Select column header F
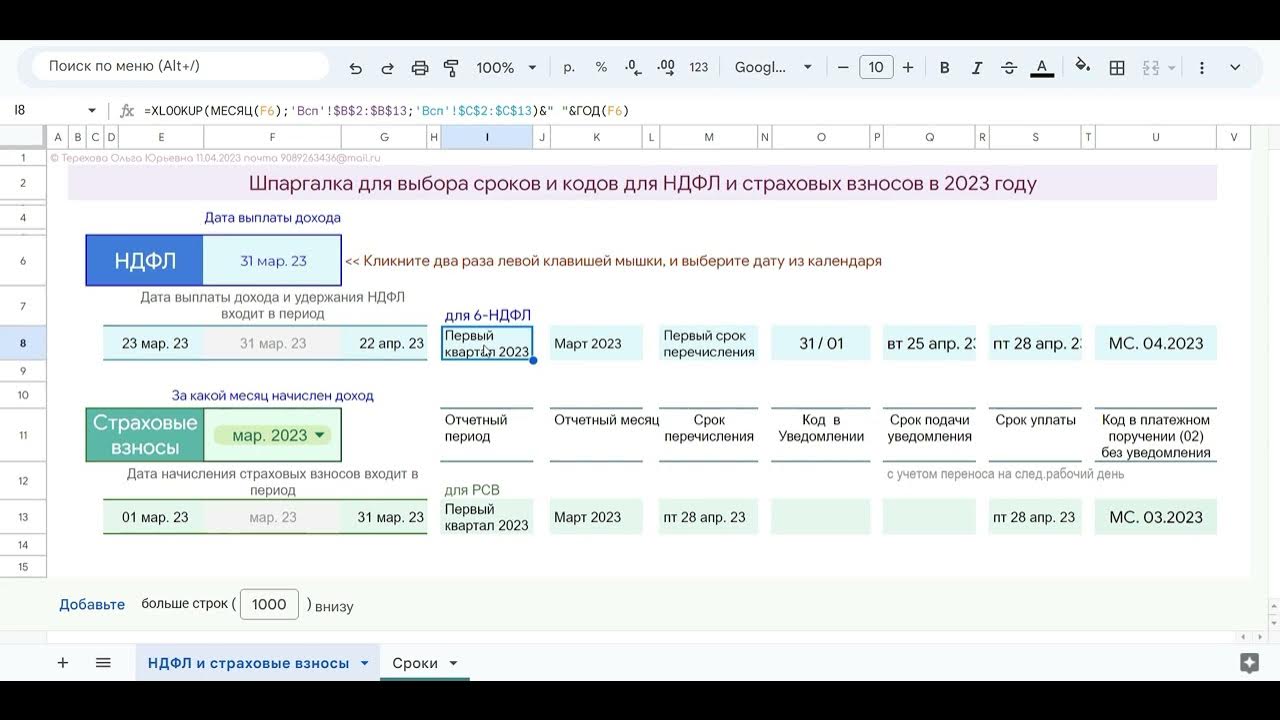1280x720 pixels. tap(272, 137)
